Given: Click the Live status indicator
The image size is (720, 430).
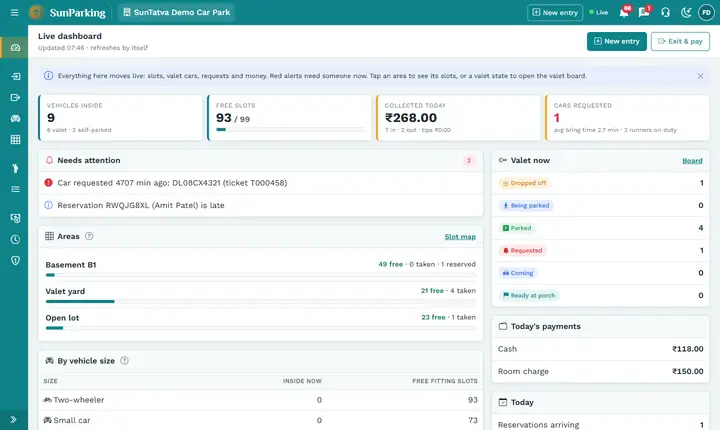Looking at the screenshot, I should (x=599, y=12).
